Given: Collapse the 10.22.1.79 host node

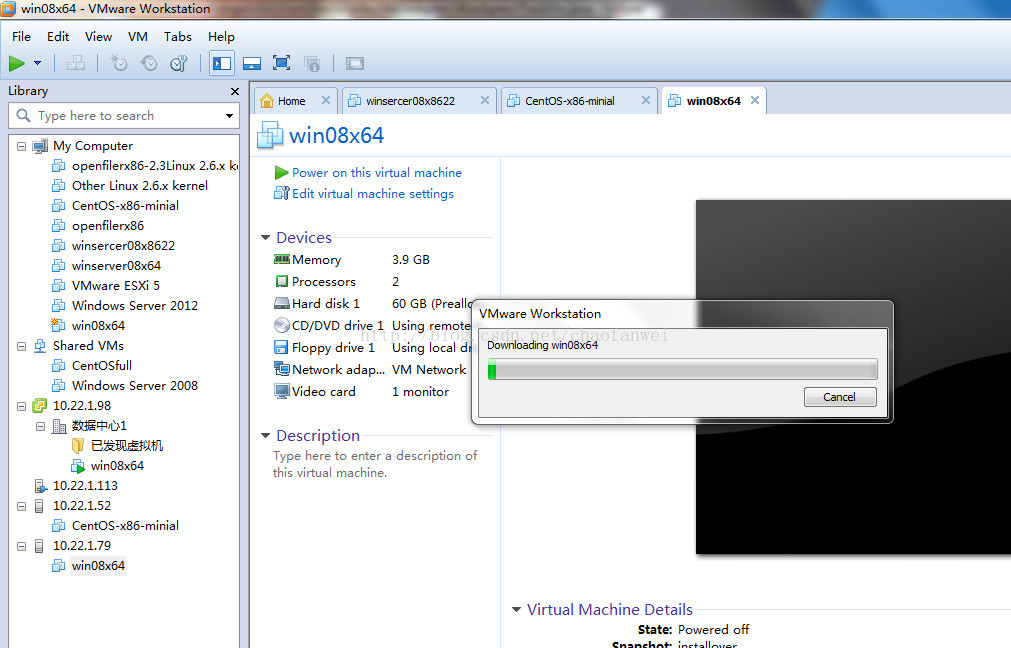Looking at the screenshot, I should 21,546.
